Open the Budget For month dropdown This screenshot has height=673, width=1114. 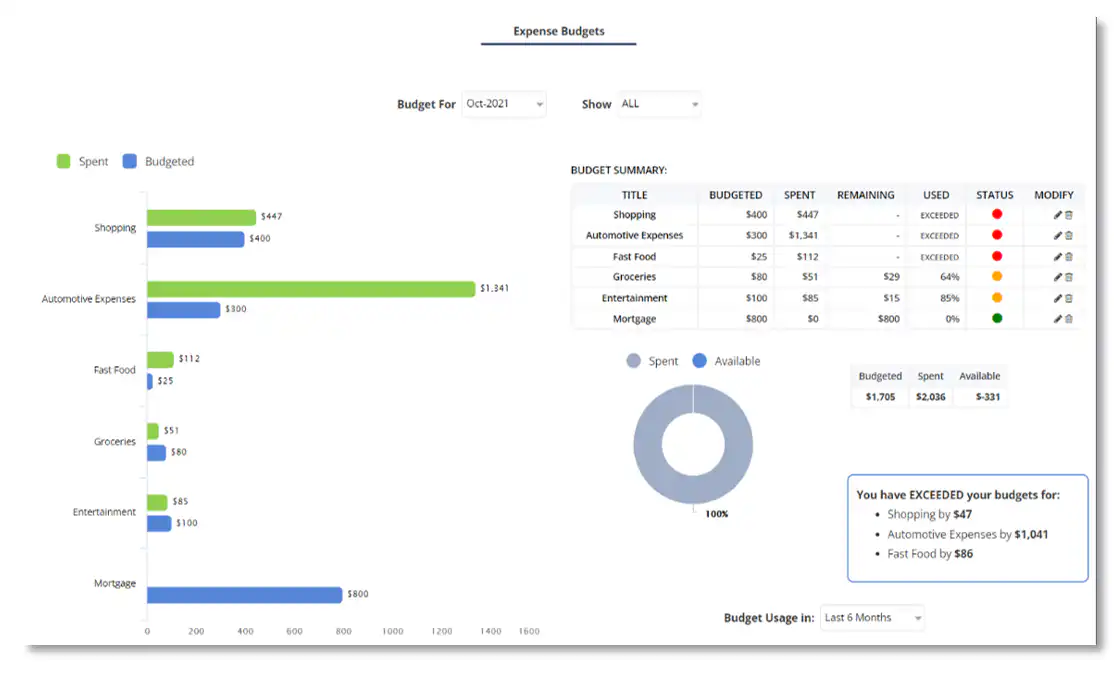[504, 104]
